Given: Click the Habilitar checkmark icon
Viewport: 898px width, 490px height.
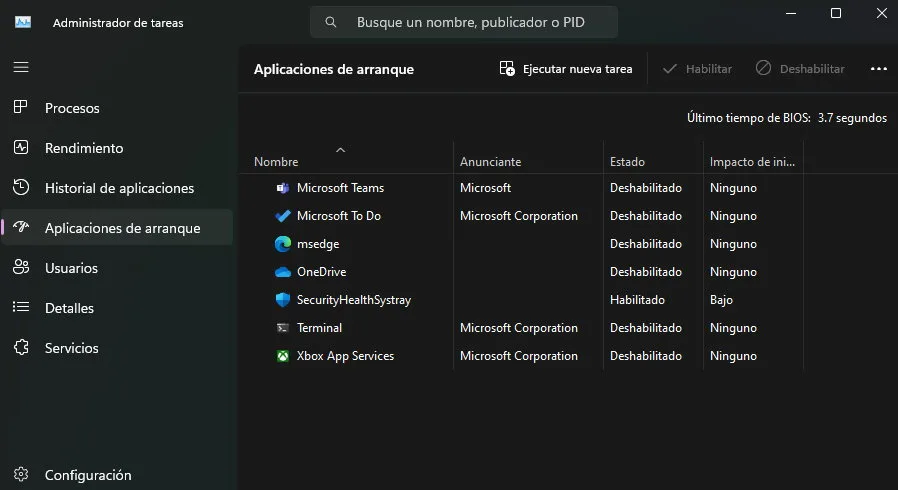Looking at the screenshot, I should (669, 69).
